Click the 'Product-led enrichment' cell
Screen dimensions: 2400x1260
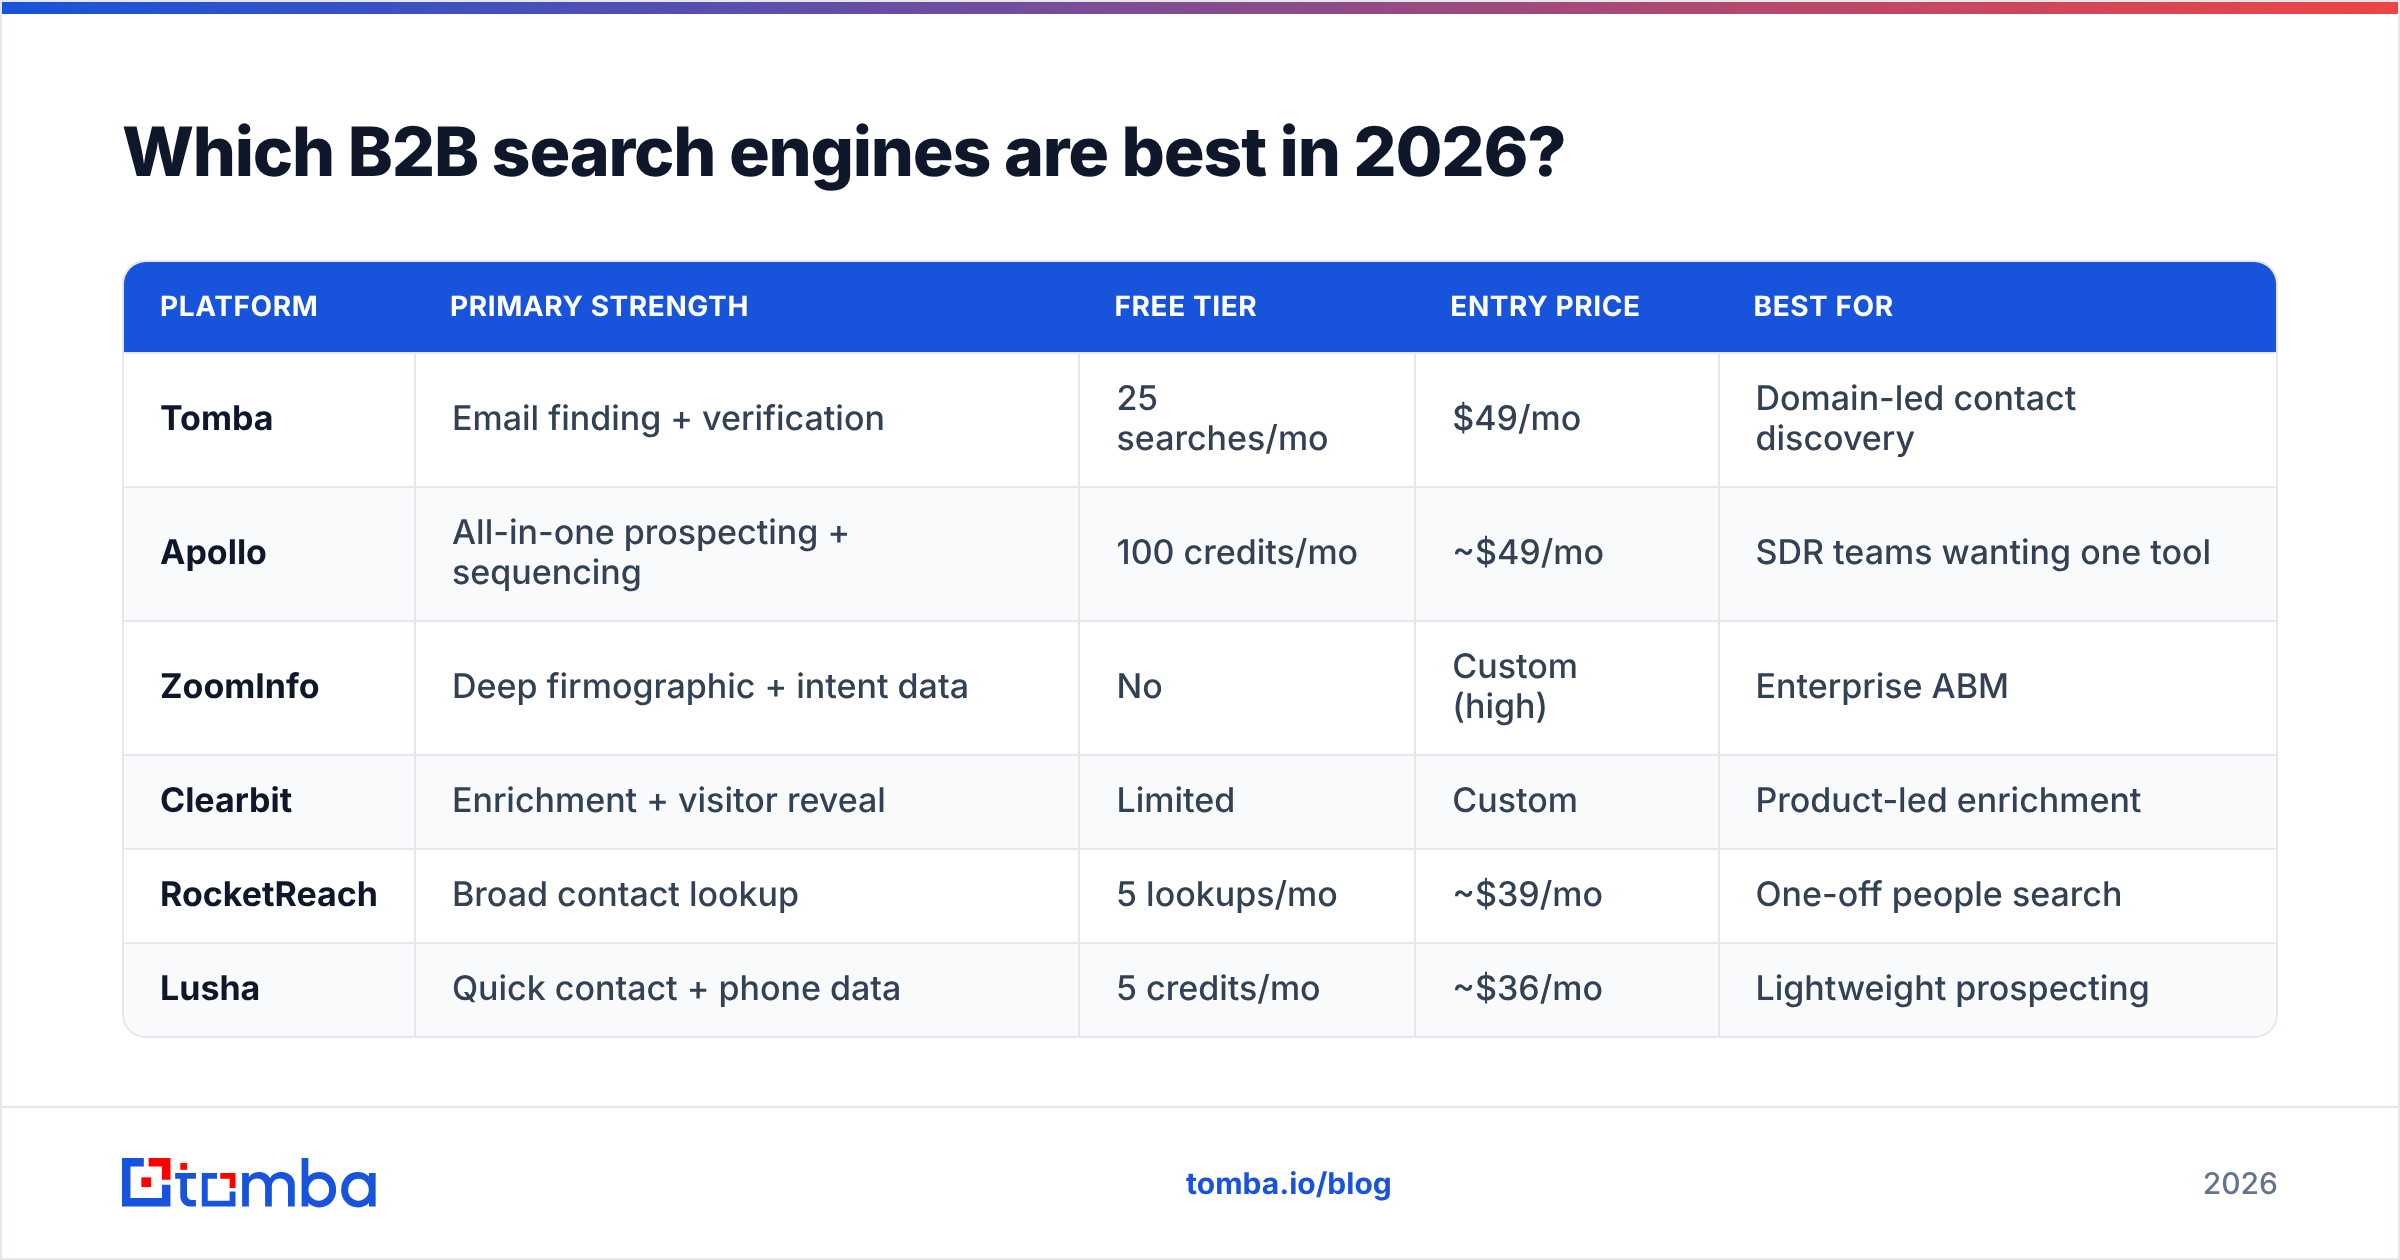click(x=1998, y=801)
